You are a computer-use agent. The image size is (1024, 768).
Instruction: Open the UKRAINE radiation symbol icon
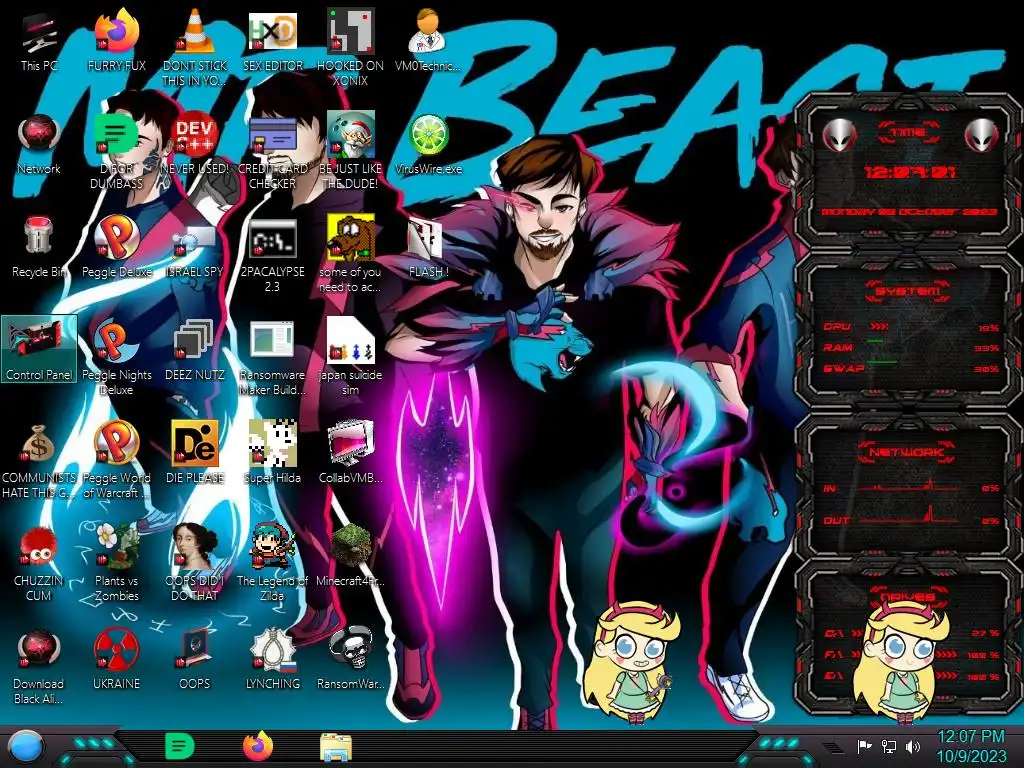coord(116,660)
